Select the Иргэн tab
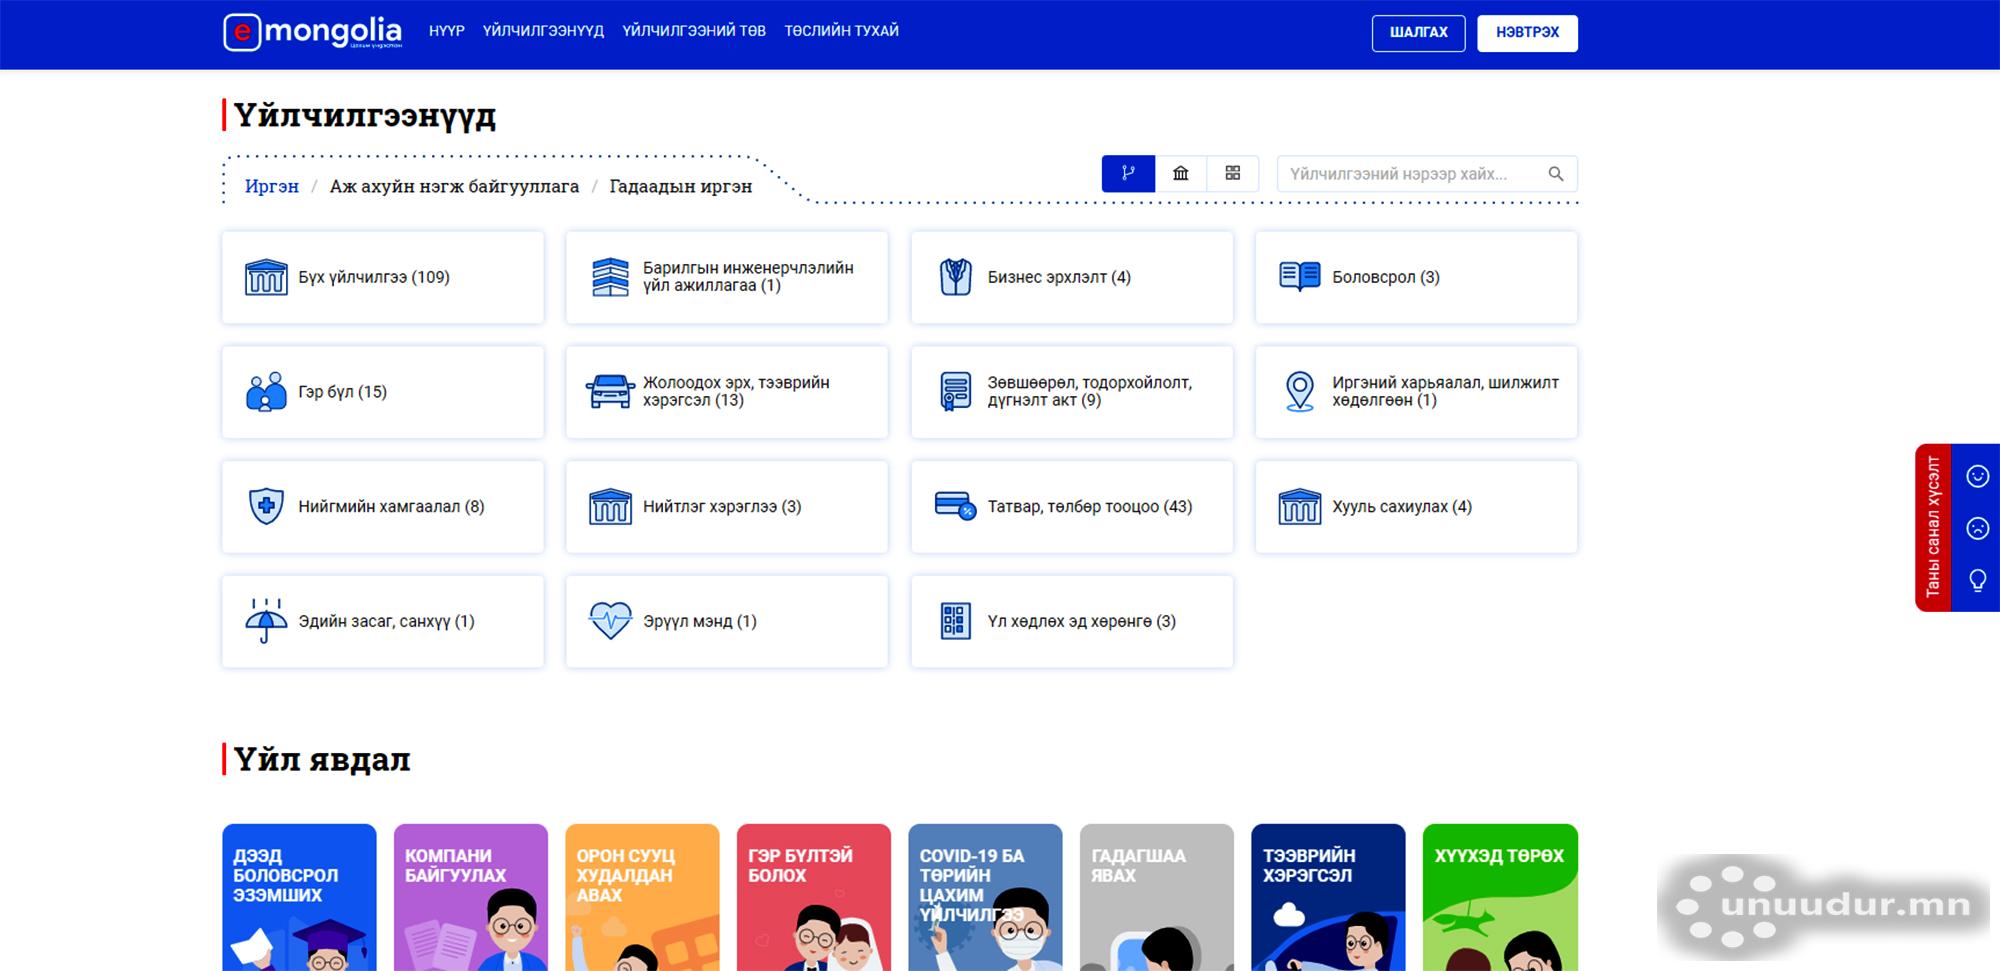This screenshot has height=971, width=2000. coord(272,187)
